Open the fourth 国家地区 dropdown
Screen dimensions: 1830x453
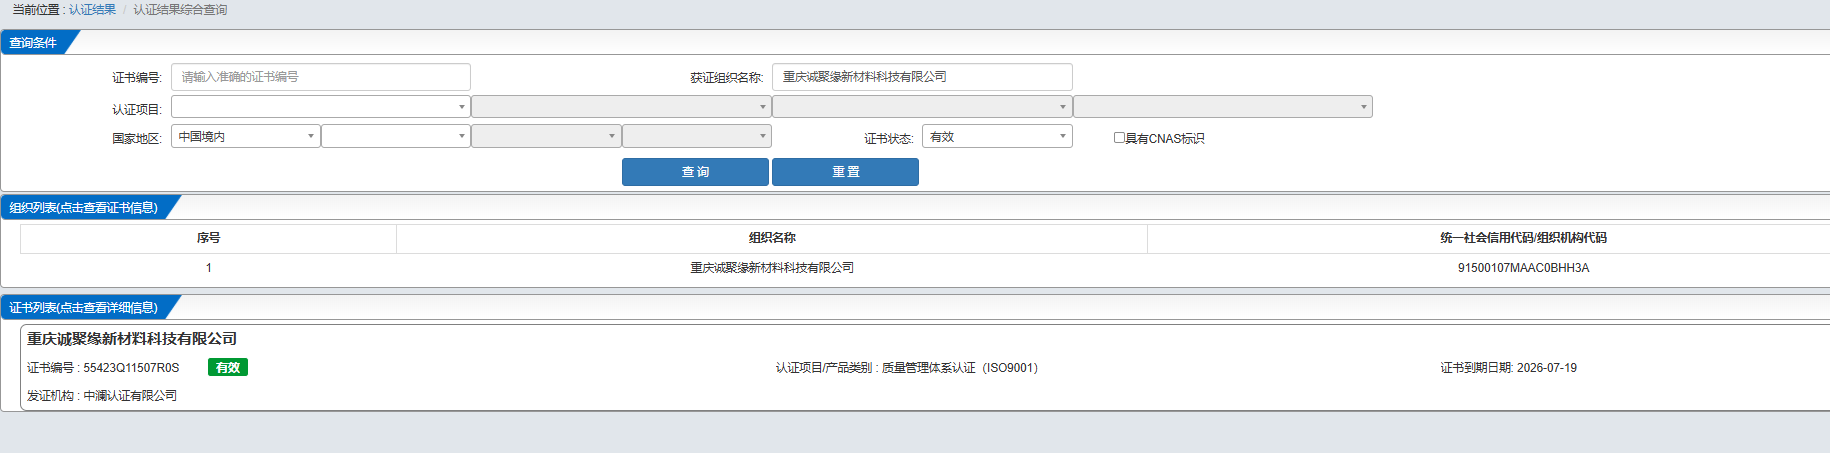click(697, 136)
